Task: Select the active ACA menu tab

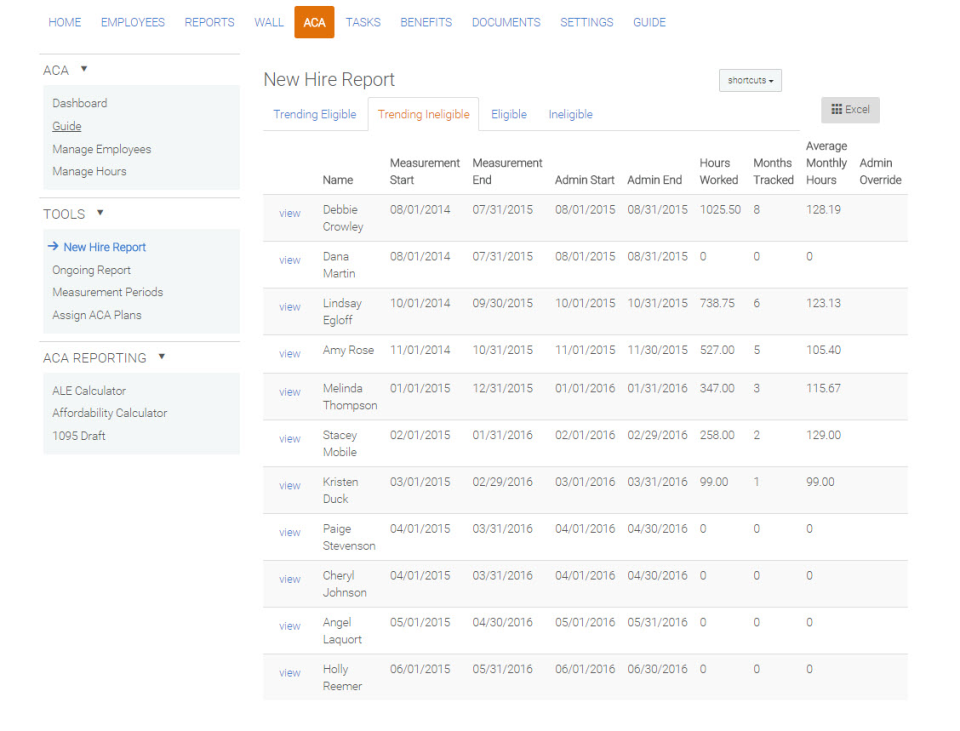Action: [x=314, y=23]
